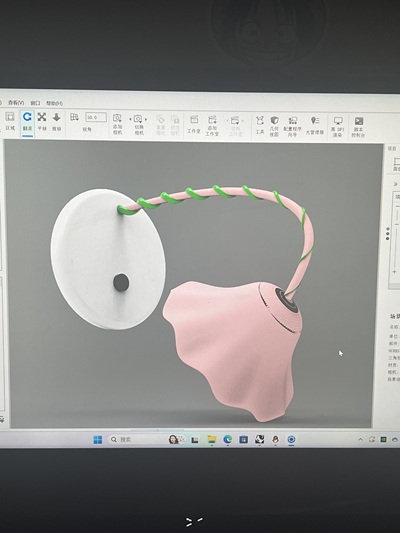Viewport: 400px width, 533px height.
Task: Open Microsoft Store from taskbar
Action: click(244, 440)
